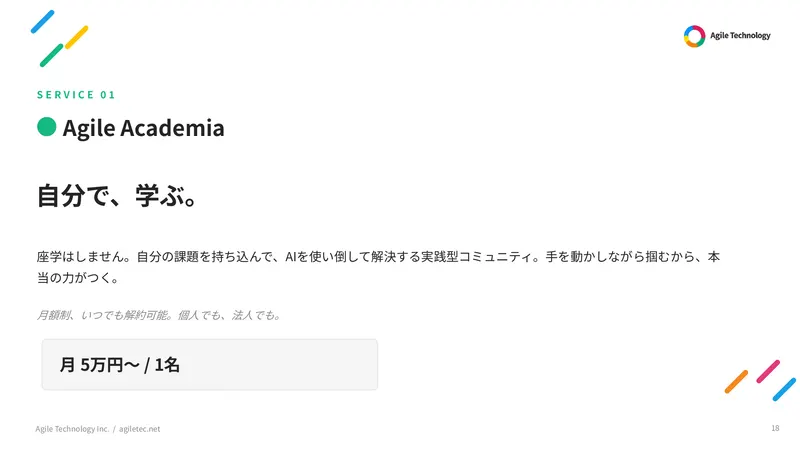Click the page number 18
Viewport: 800px width, 450px height.
(x=775, y=428)
